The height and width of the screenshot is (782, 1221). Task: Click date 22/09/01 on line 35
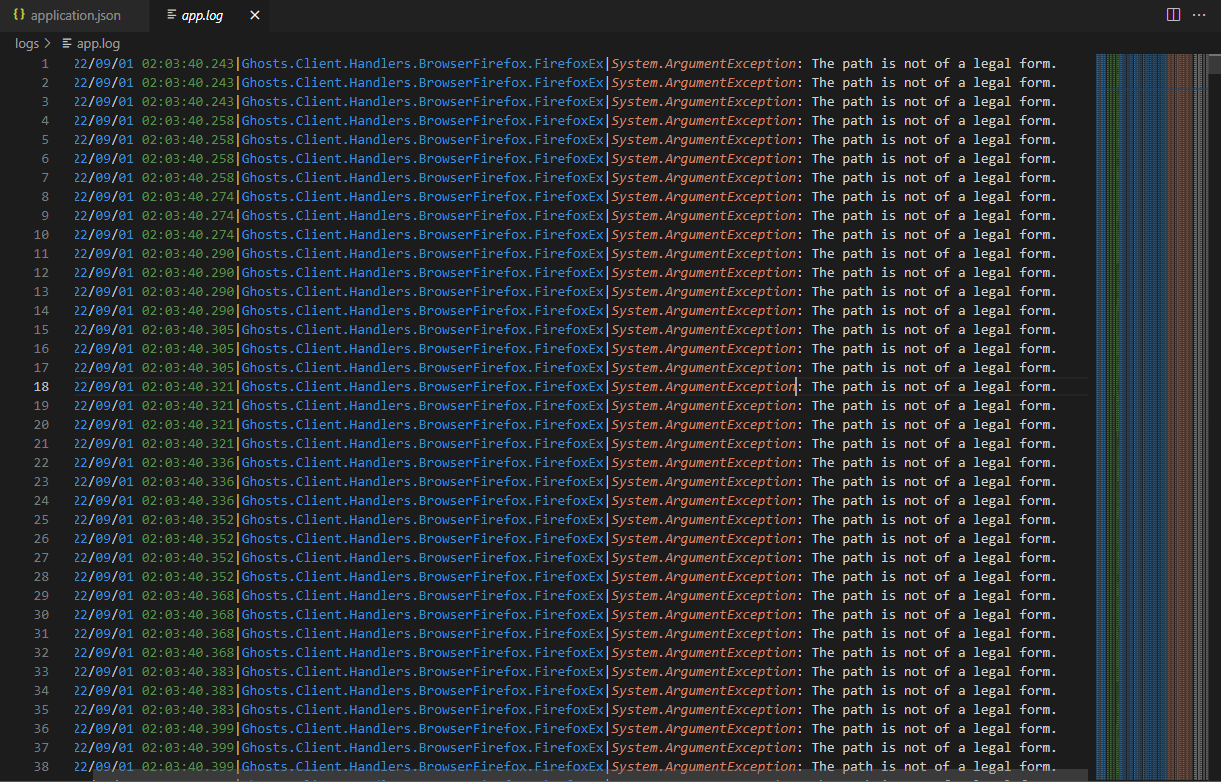point(104,710)
